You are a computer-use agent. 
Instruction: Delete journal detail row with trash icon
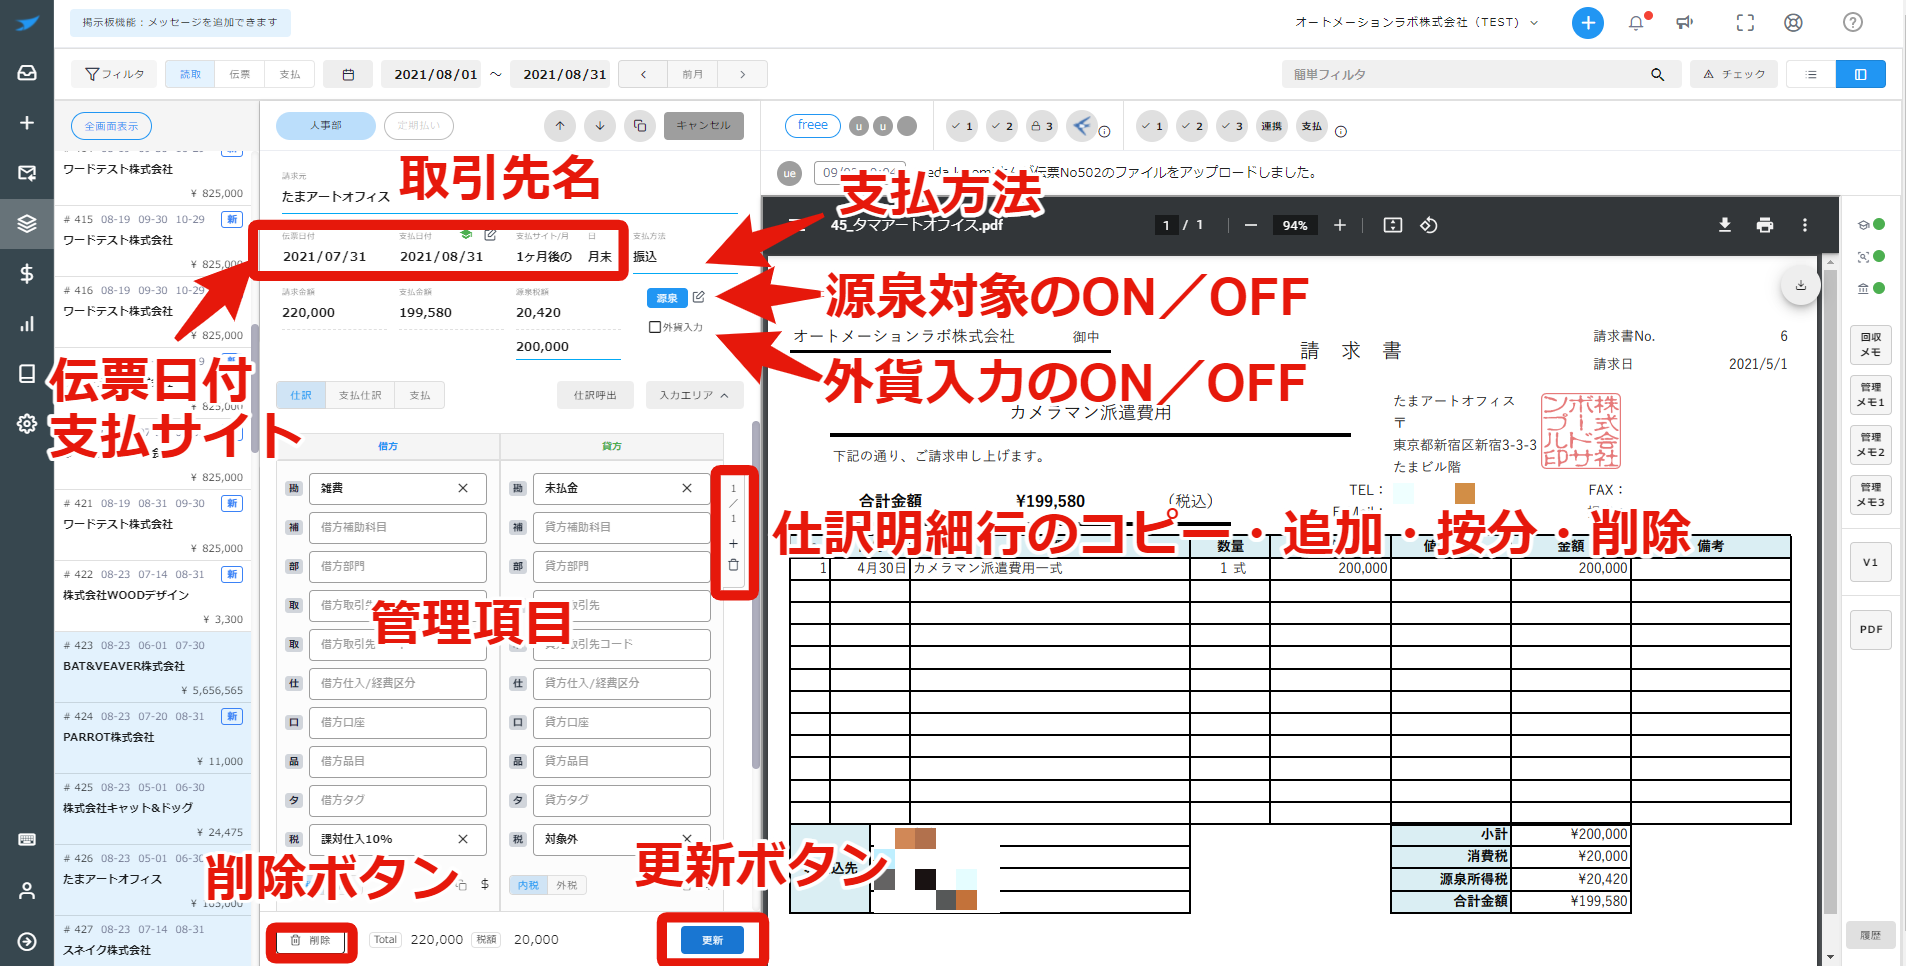[733, 565]
